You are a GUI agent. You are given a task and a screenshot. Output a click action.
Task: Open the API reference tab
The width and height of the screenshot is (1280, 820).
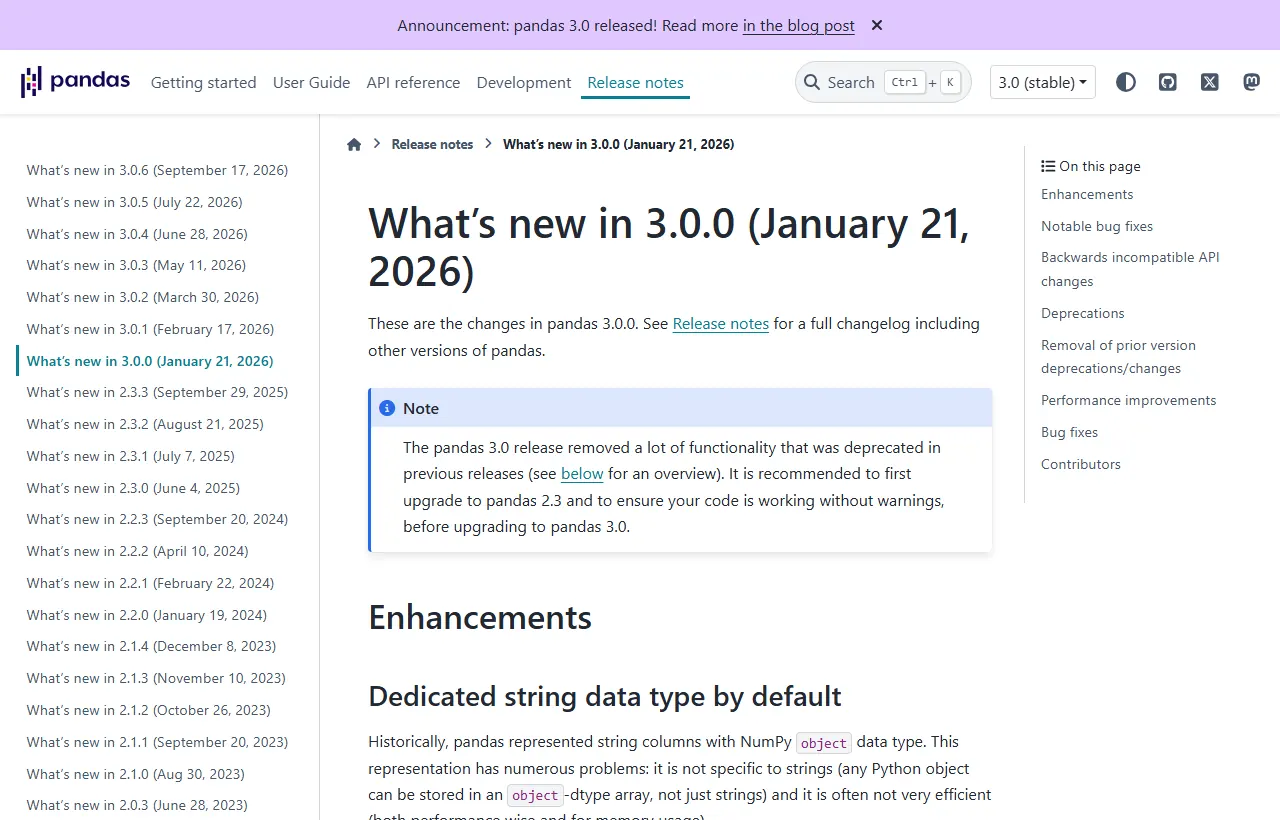[x=414, y=82]
